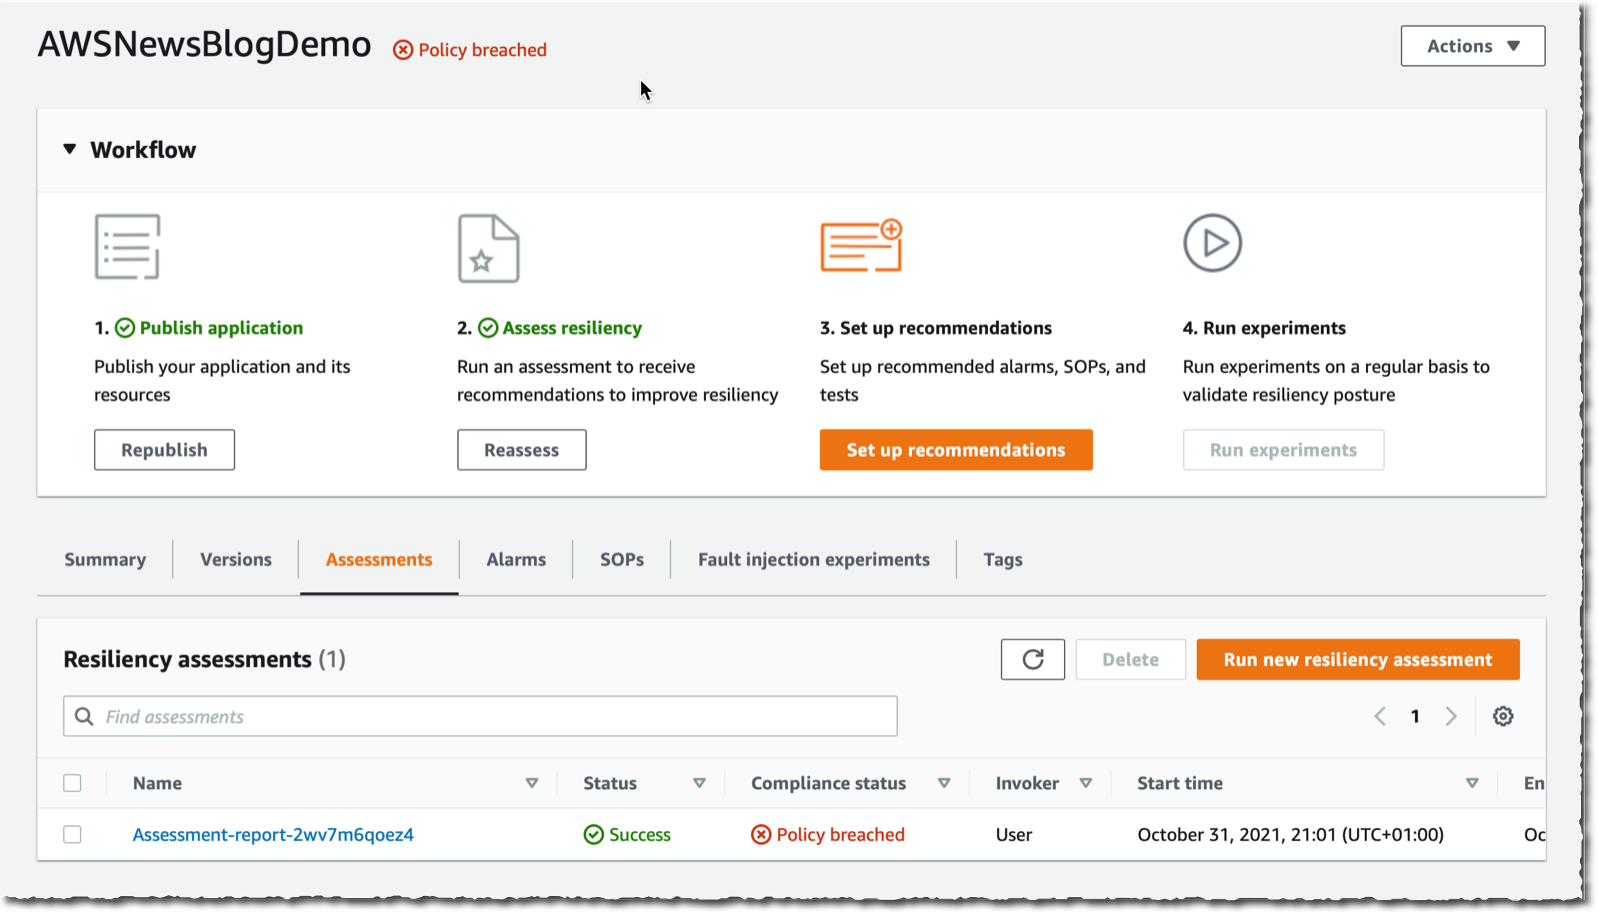Click the Assess resiliency star document icon
Screen dimensions: 1598x912
point(489,248)
